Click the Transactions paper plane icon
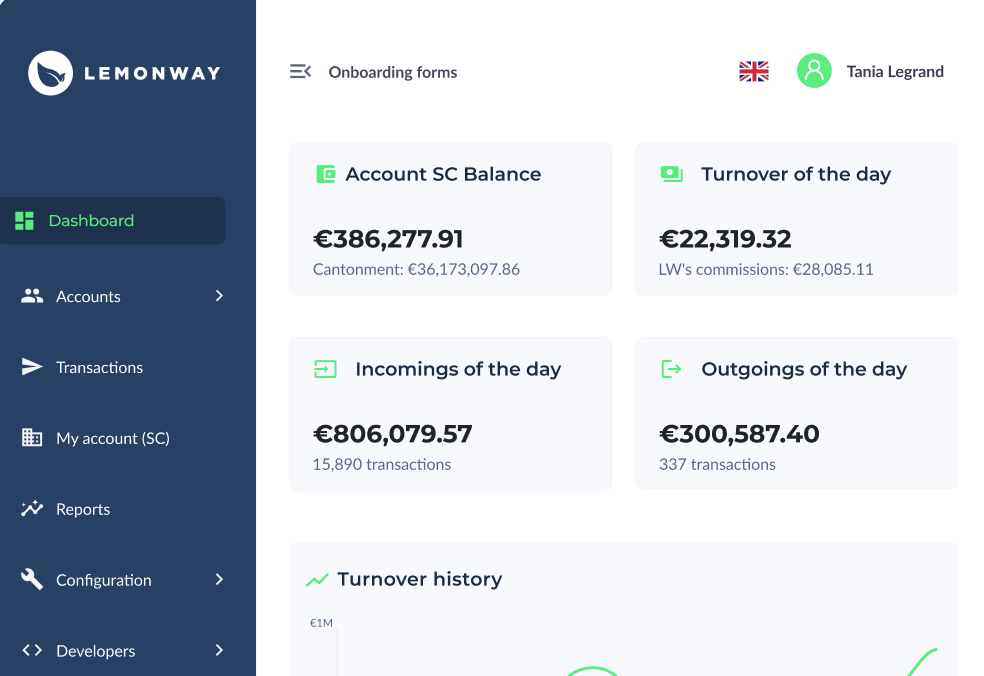984x676 pixels. pos(31,367)
